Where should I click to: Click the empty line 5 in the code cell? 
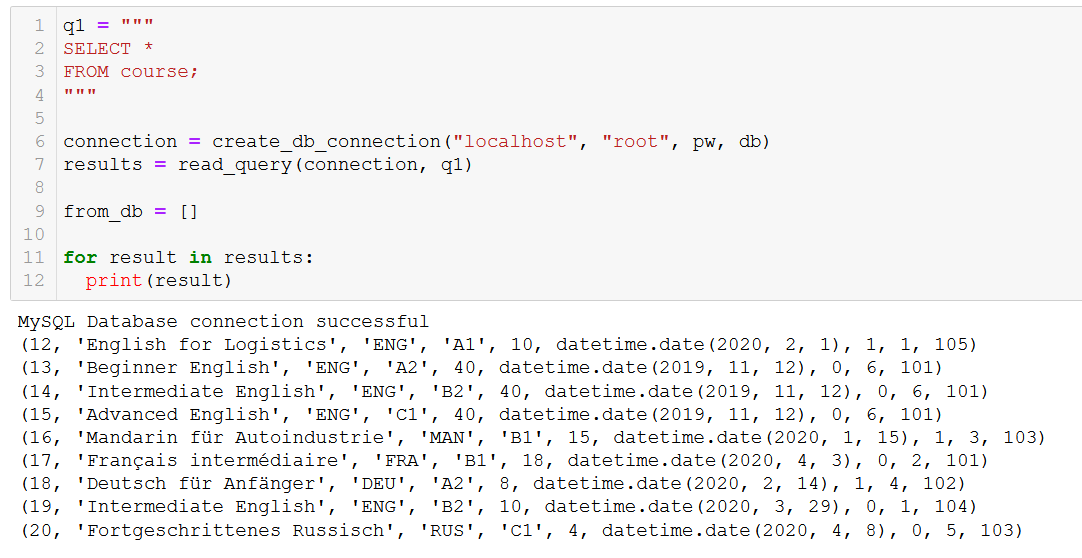pos(300,118)
